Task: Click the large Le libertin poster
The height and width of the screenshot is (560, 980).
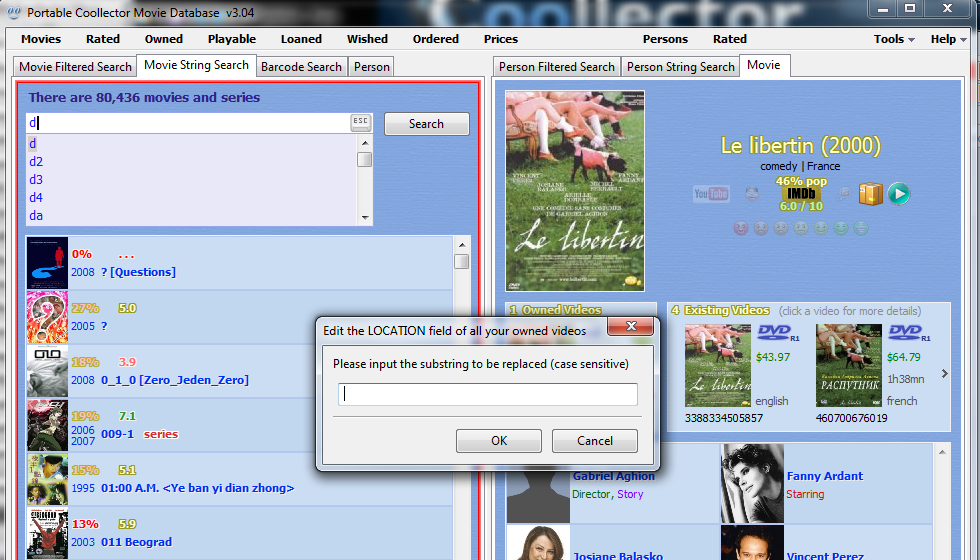Action: (575, 191)
